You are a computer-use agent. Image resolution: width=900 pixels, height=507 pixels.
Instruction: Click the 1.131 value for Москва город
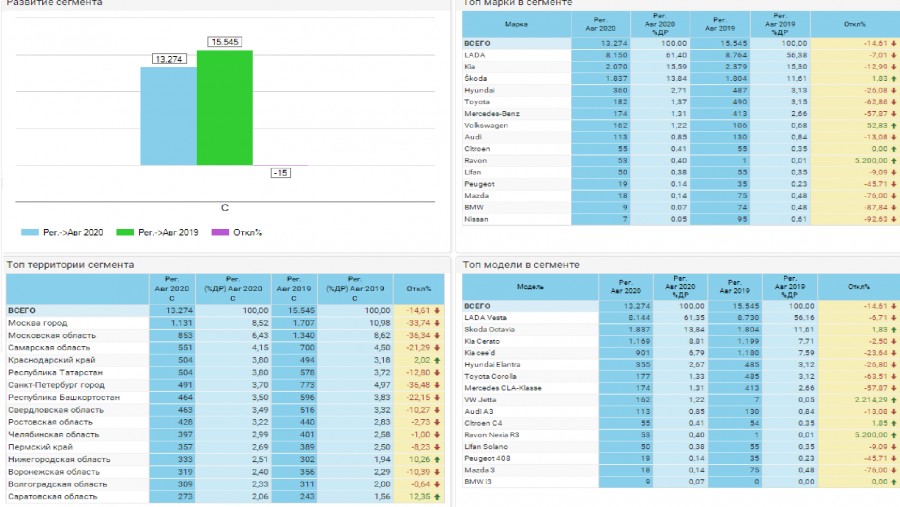(182, 323)
